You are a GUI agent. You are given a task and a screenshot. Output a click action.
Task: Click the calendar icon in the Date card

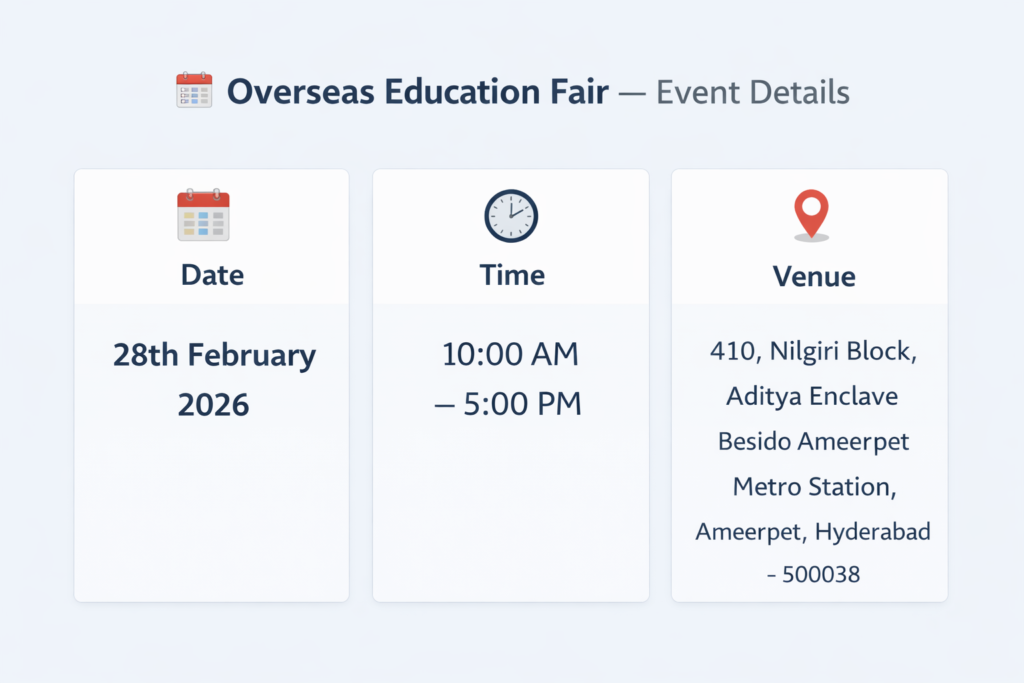point(203,215)
